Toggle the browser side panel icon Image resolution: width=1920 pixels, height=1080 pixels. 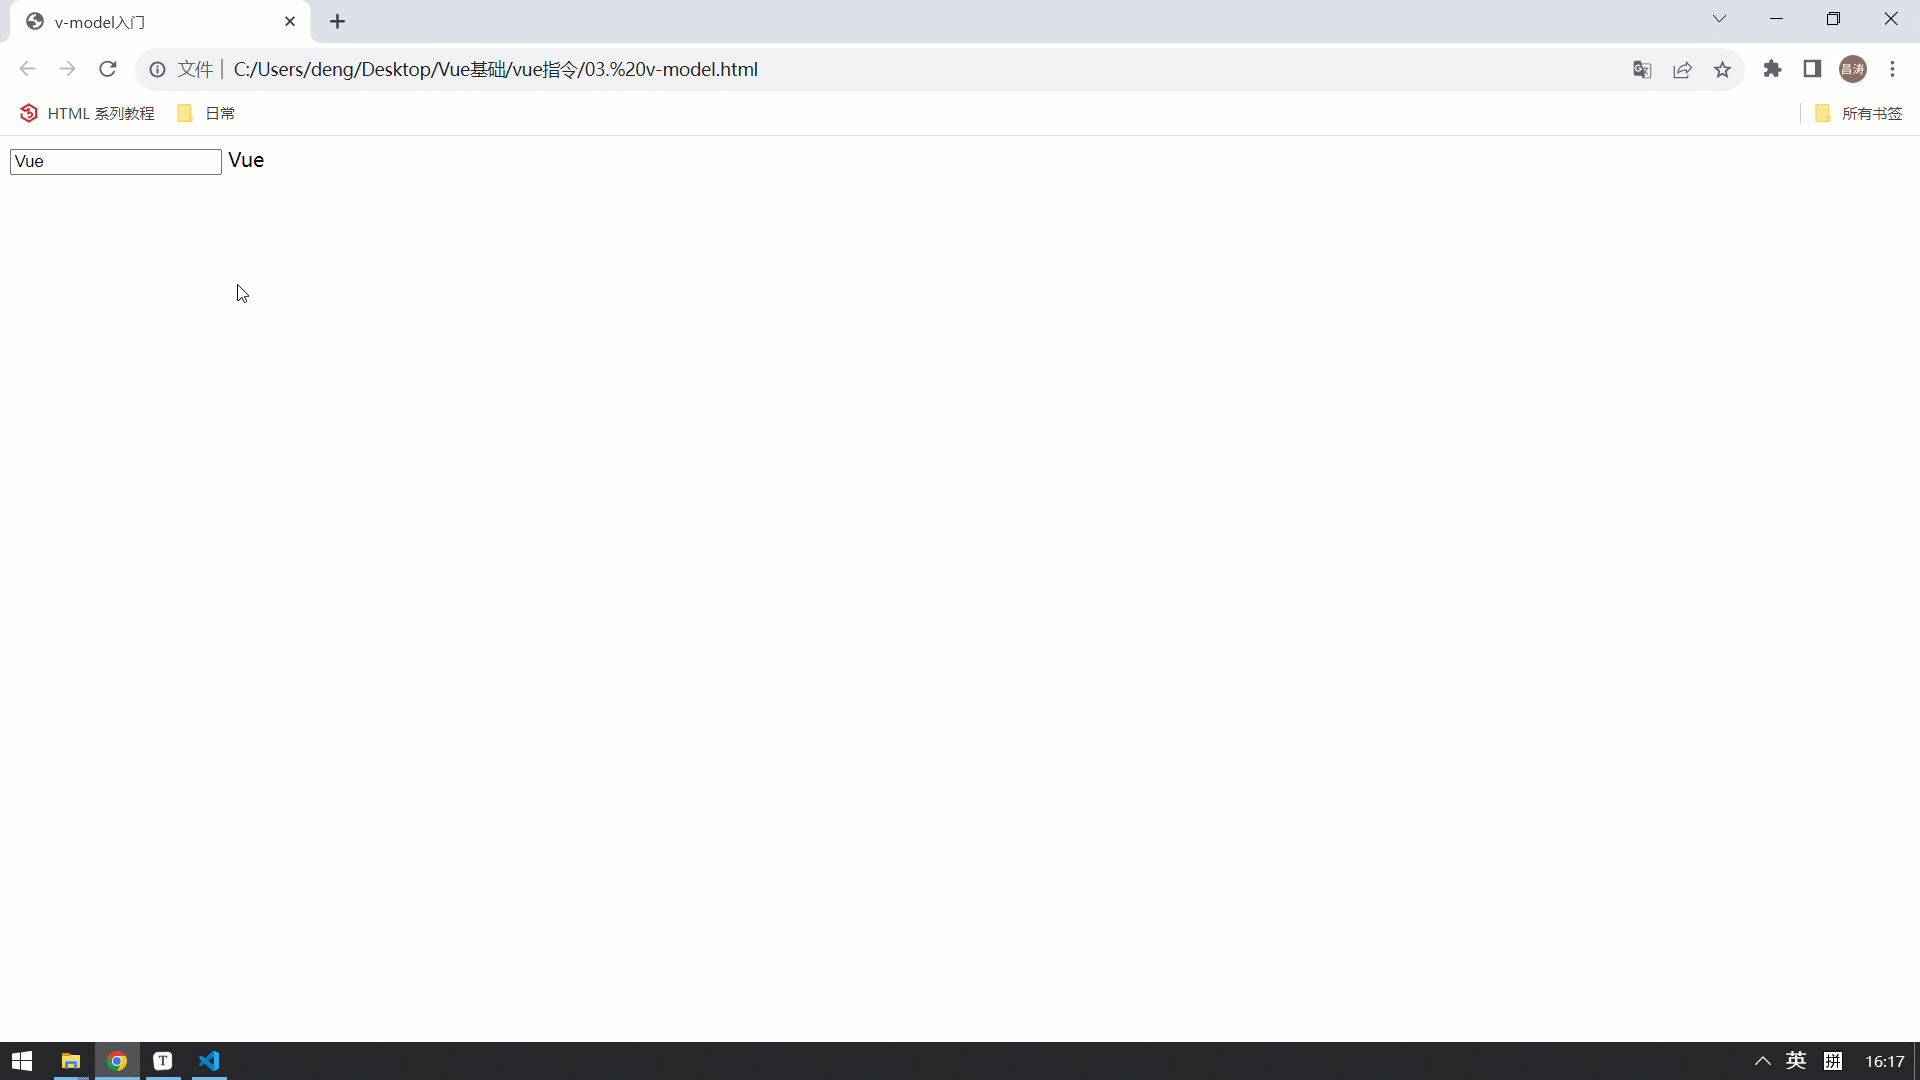coord(1812,69)
